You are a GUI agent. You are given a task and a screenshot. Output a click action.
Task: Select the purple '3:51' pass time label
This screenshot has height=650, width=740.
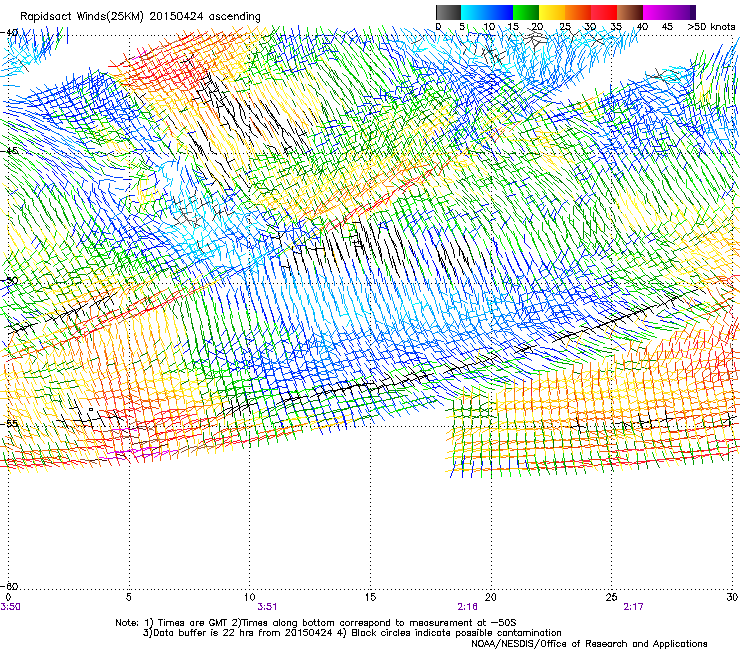pos(267,607)
